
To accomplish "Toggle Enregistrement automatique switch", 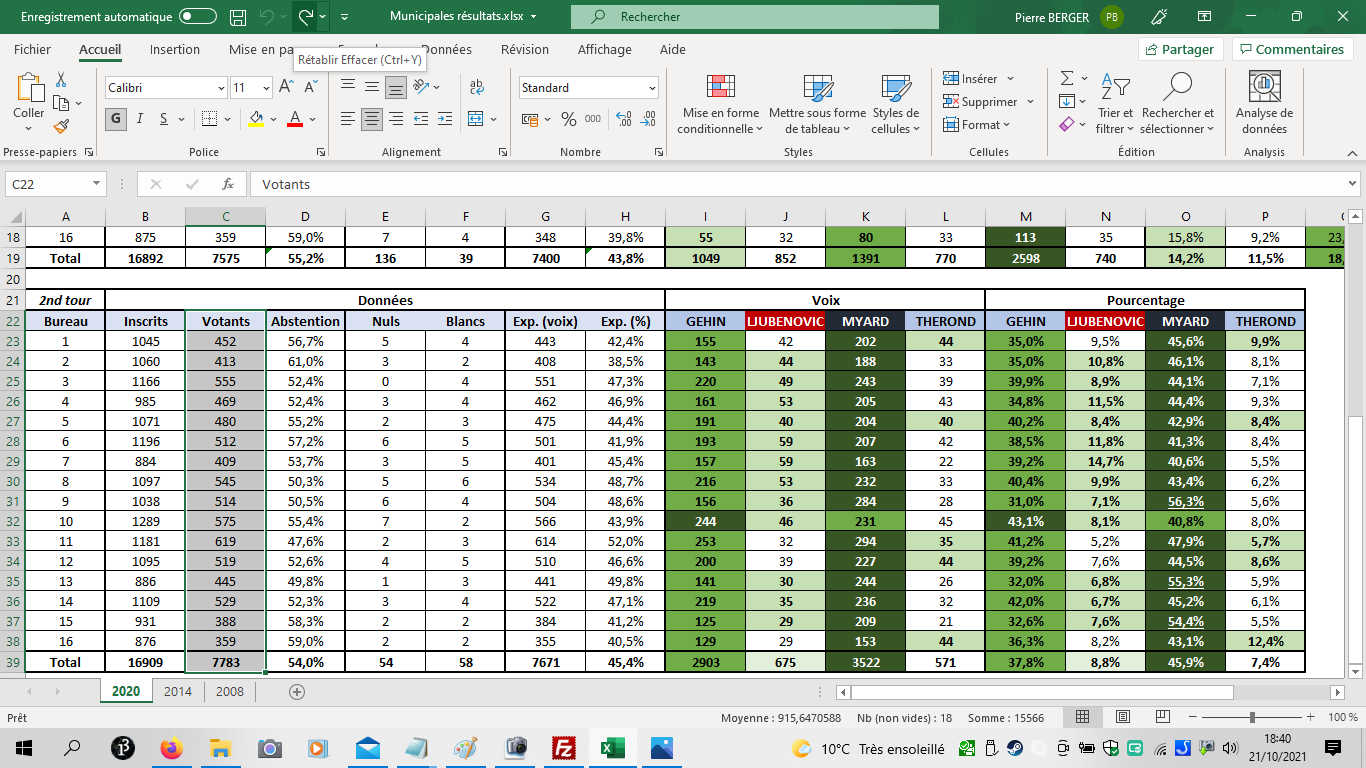I will coord(198,17).
